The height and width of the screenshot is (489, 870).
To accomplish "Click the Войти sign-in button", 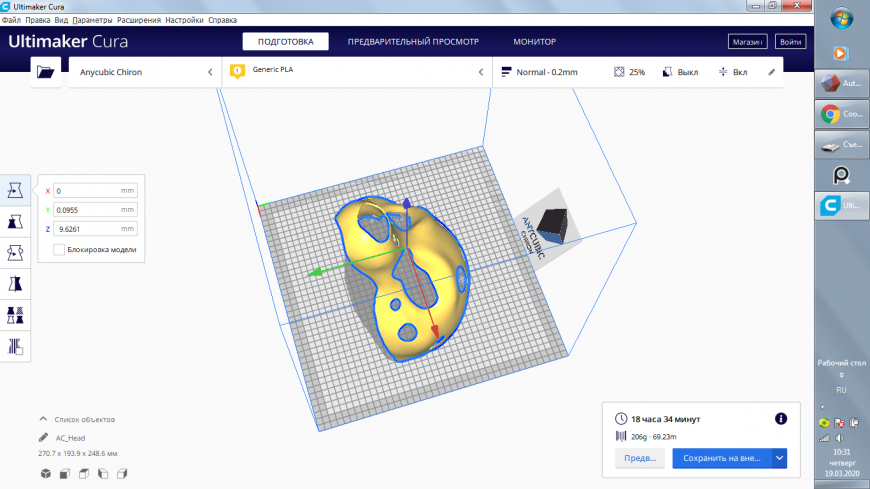I will [x=790, y=42].
